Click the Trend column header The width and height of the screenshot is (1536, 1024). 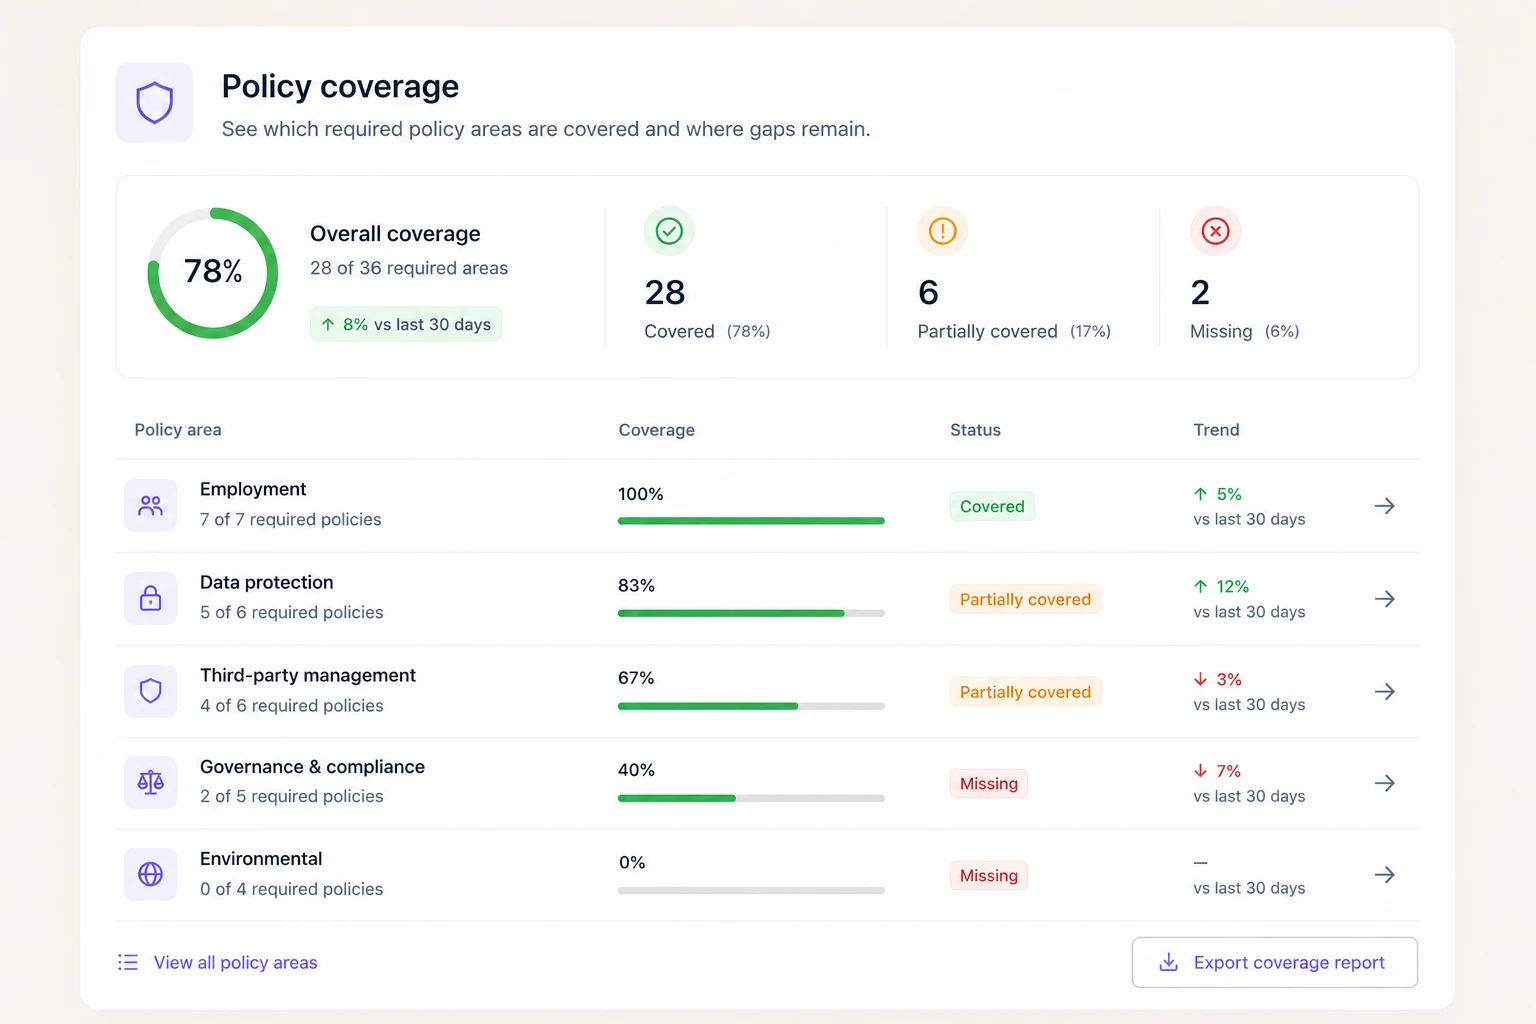coord(1216,430)
